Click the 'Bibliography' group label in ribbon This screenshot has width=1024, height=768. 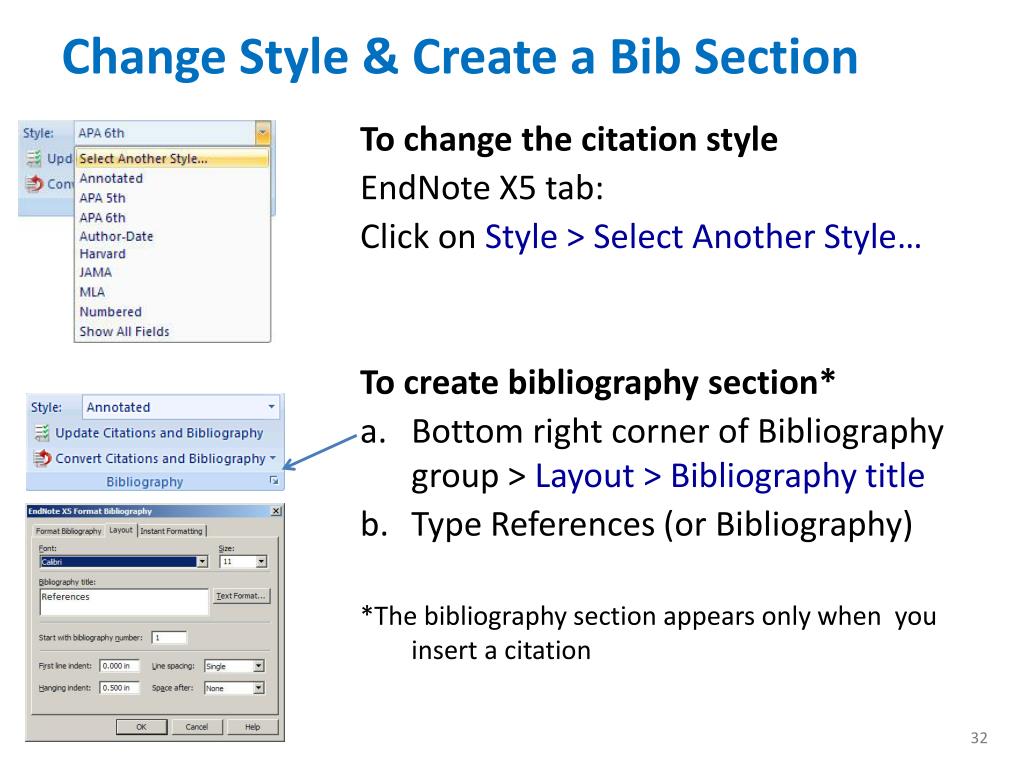pyautogui.click(x=144, y=482)
